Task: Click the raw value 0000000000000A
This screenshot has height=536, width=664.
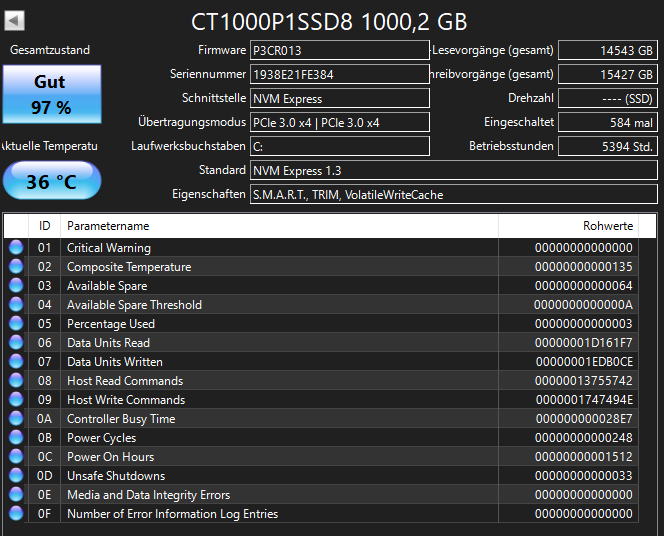Action: pyautogui.click(x=584, y=304)
